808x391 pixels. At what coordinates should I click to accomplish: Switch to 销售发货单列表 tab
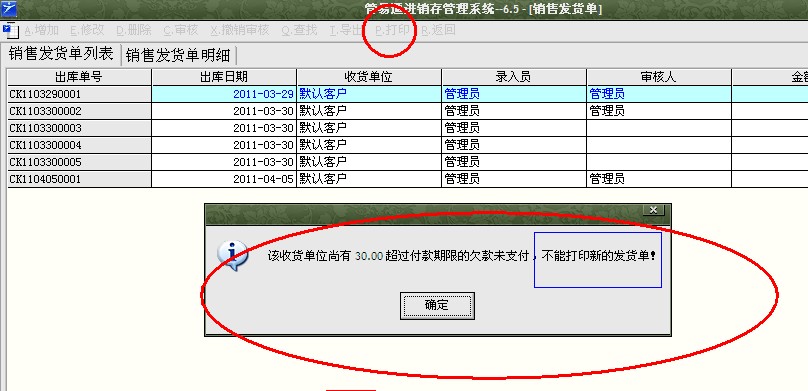(61, 54)
